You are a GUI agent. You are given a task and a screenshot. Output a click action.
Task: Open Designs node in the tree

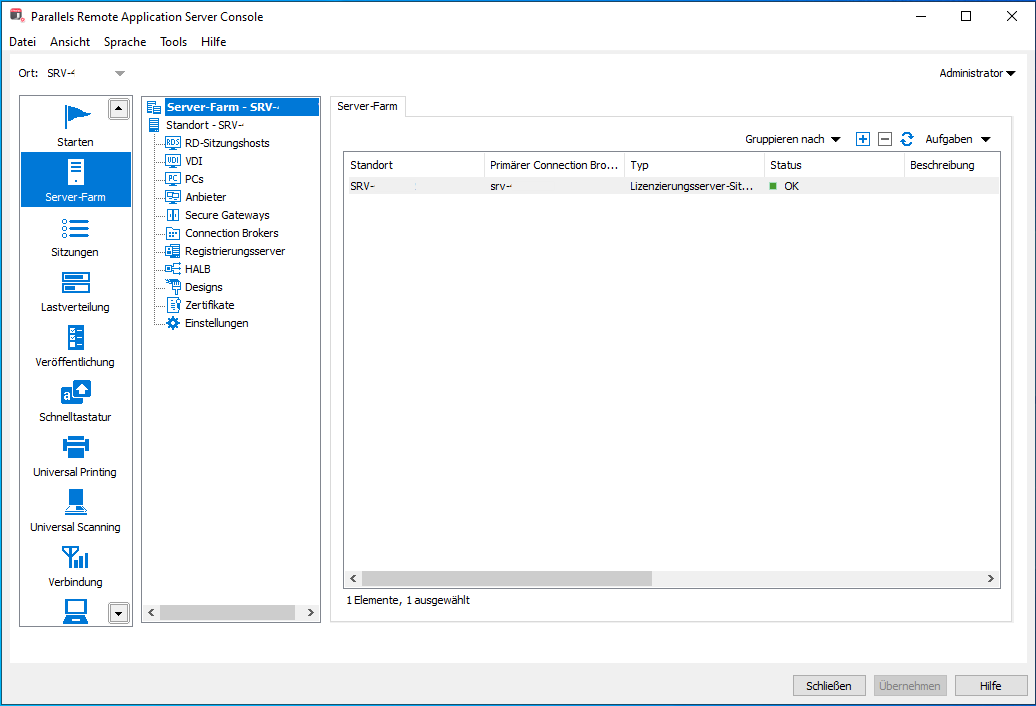pyautogui.click(x=204, y=287)
